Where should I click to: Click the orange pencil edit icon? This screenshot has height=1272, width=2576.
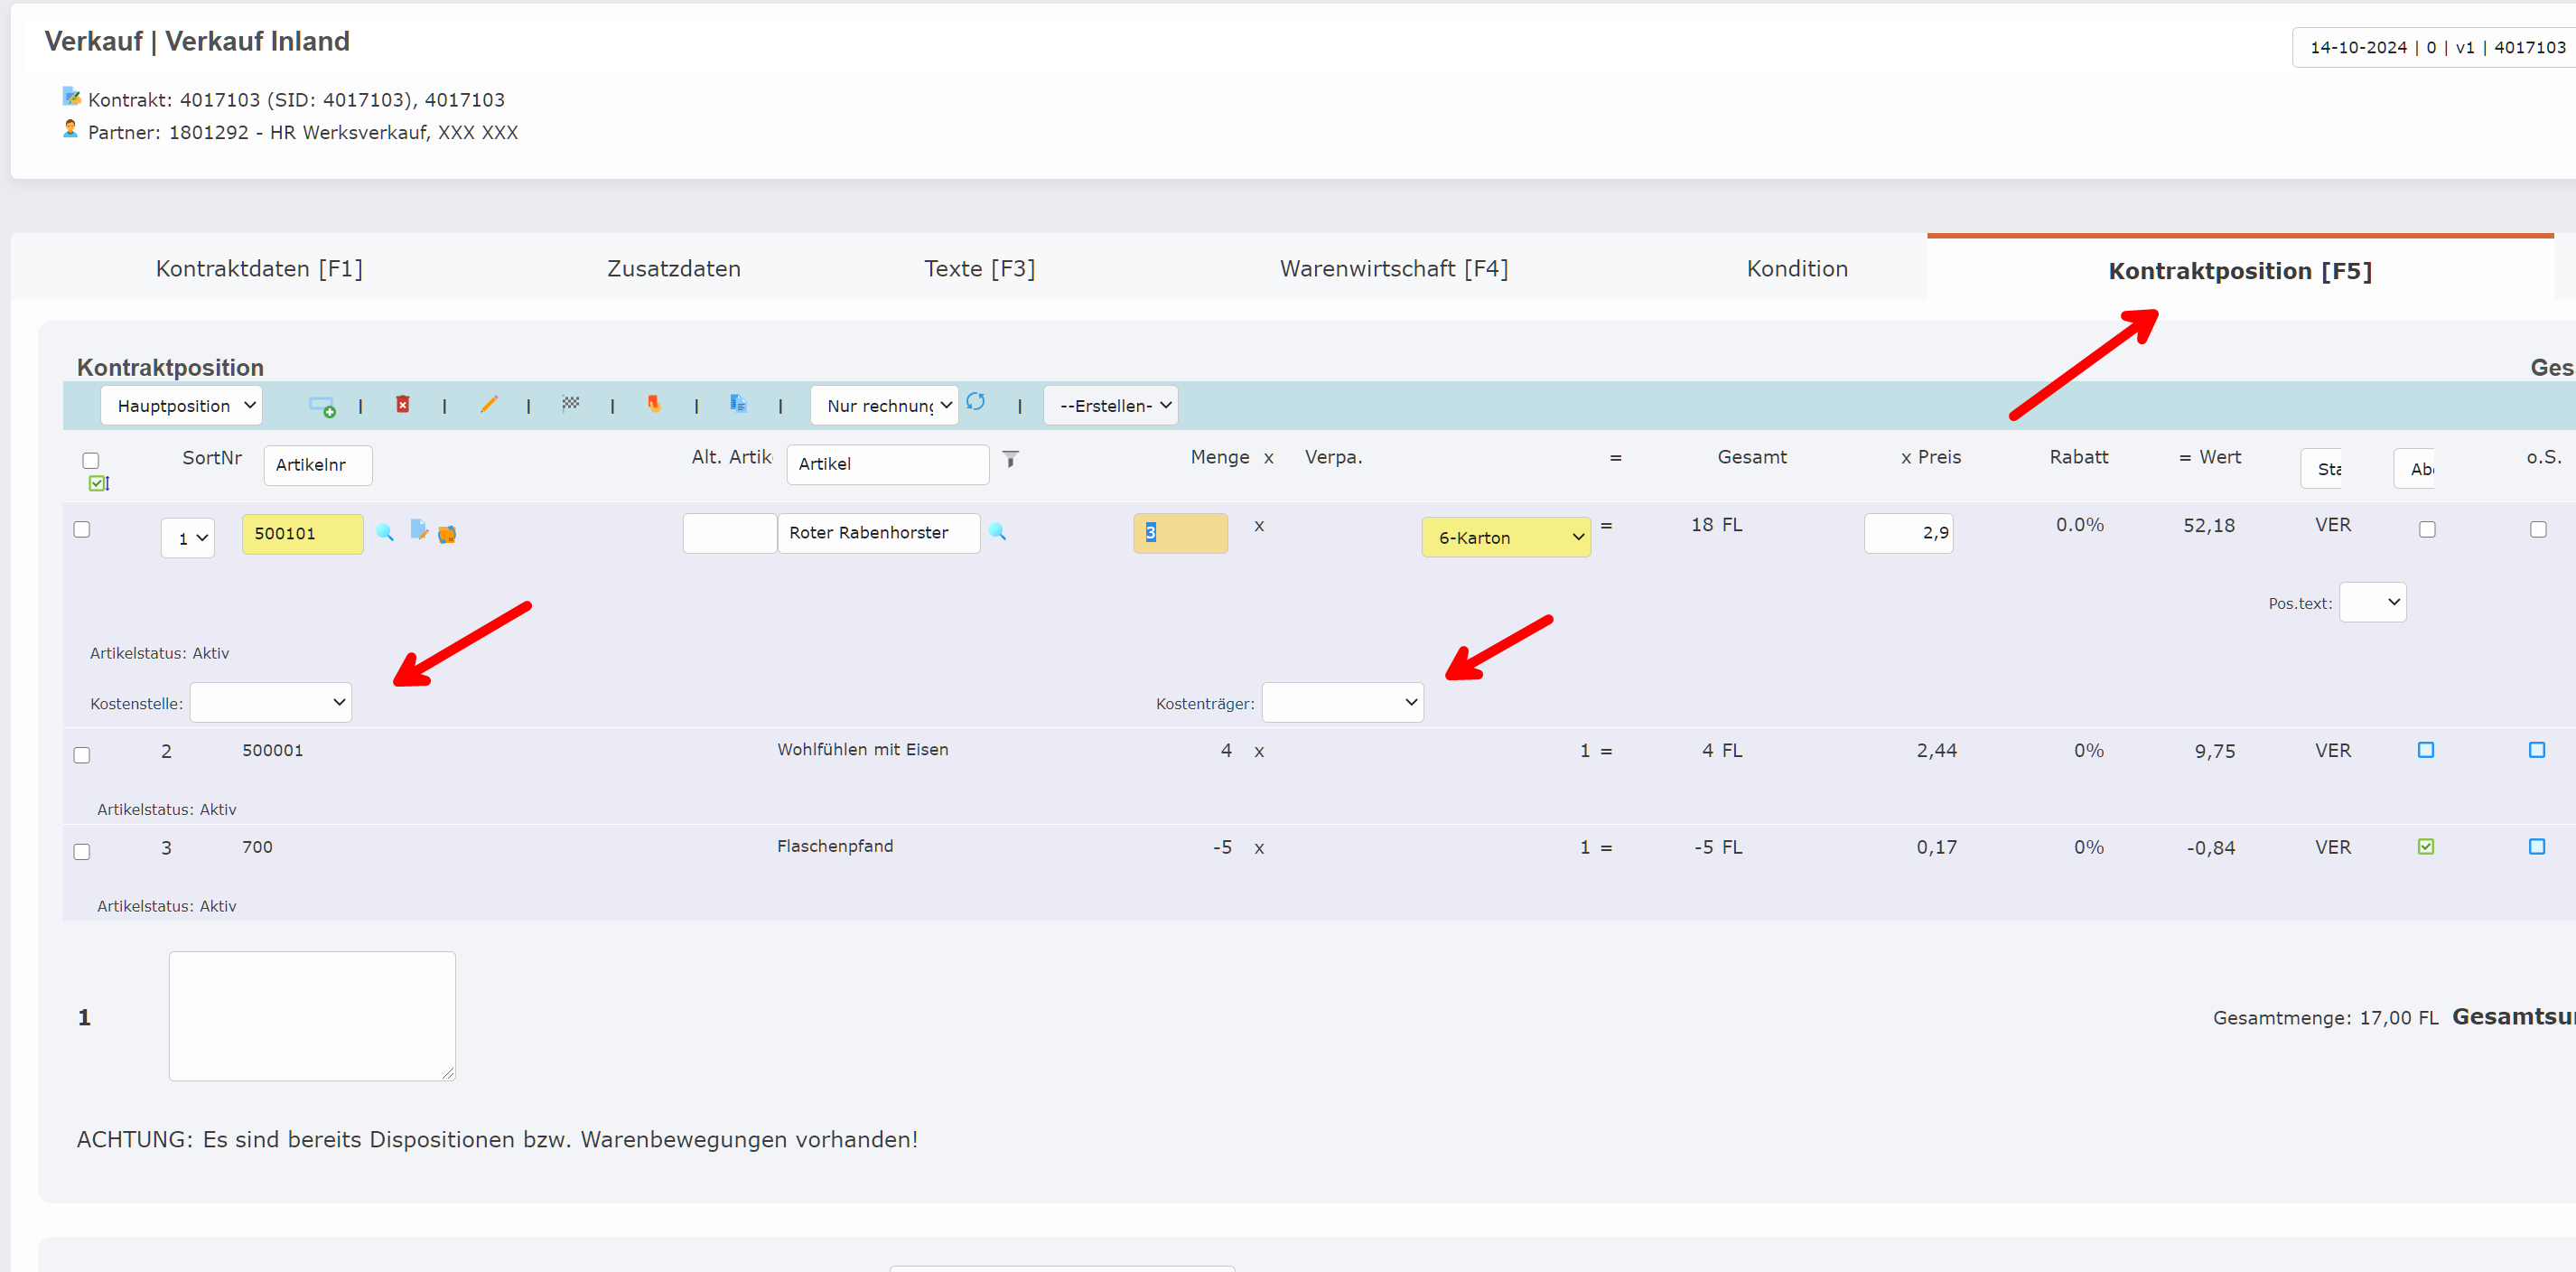(488, 404)
